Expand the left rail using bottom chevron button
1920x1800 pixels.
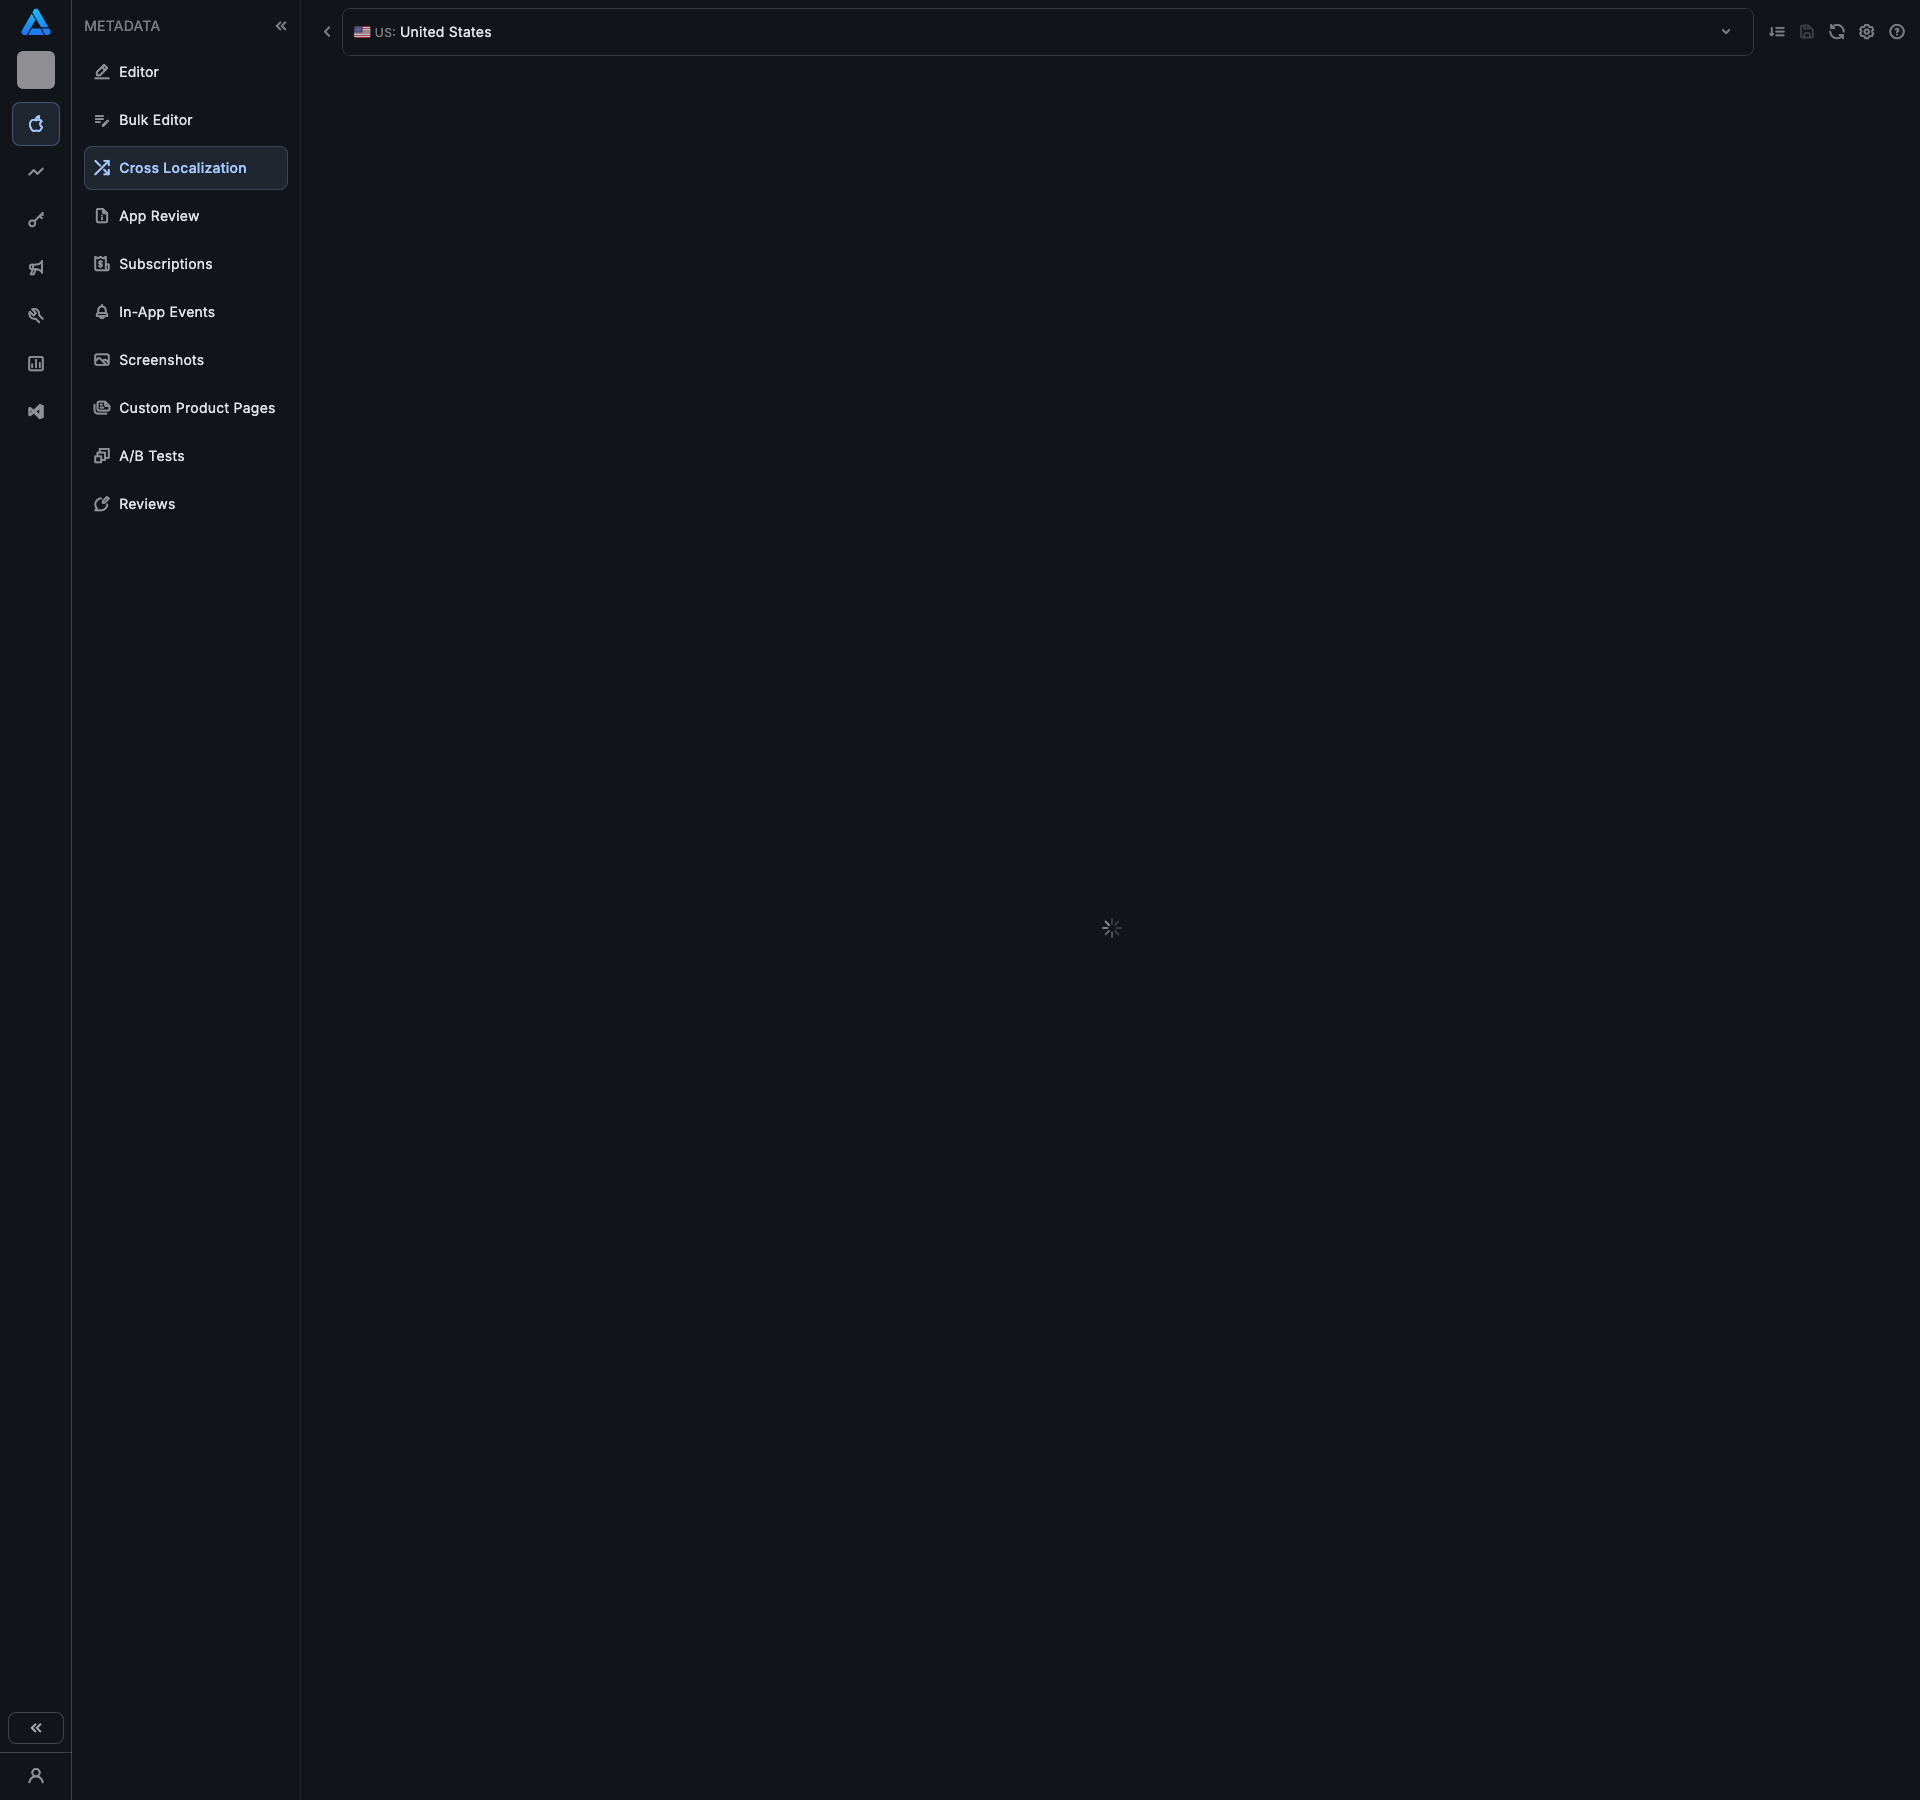pos(36,1728)
